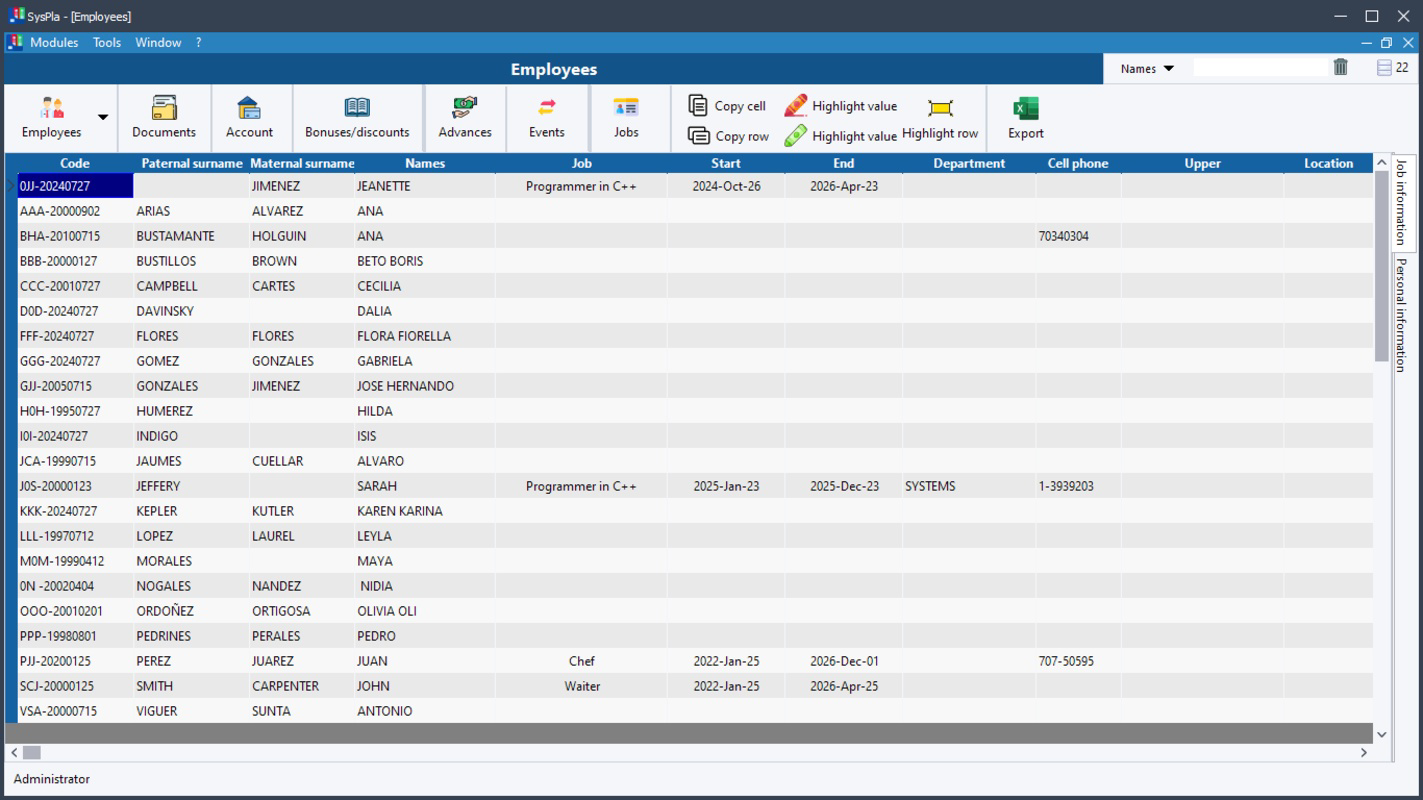This screenshot has height=800, width=1423.
Task: Select code cell KKK-20240727
Action: 75,511
